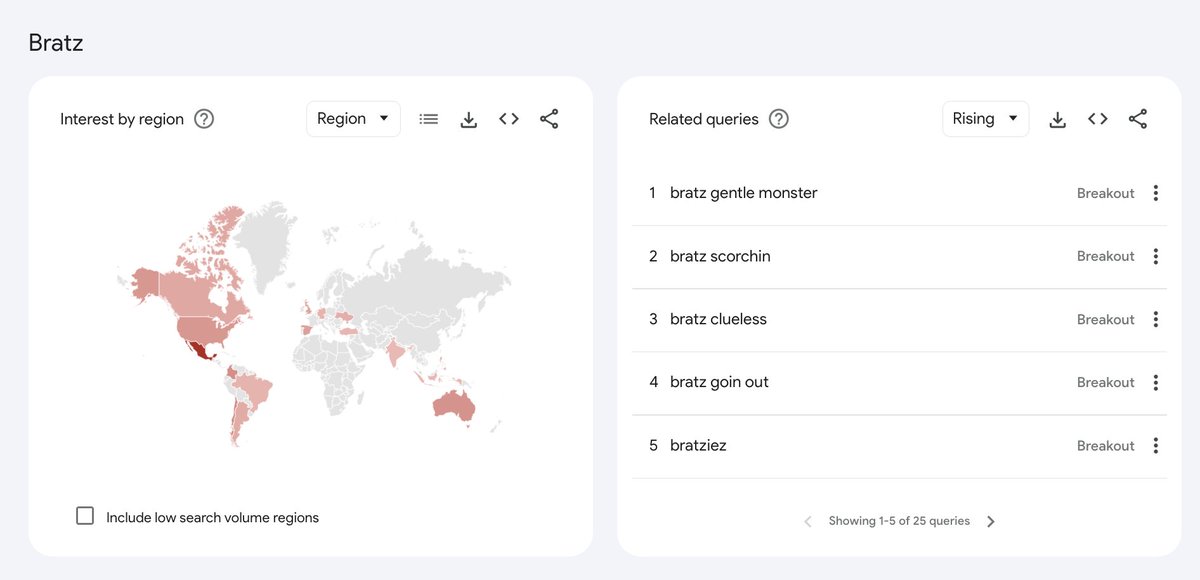Get embed code for Related queries
The image size is (1200, 580).
(x=1097, y=119)
